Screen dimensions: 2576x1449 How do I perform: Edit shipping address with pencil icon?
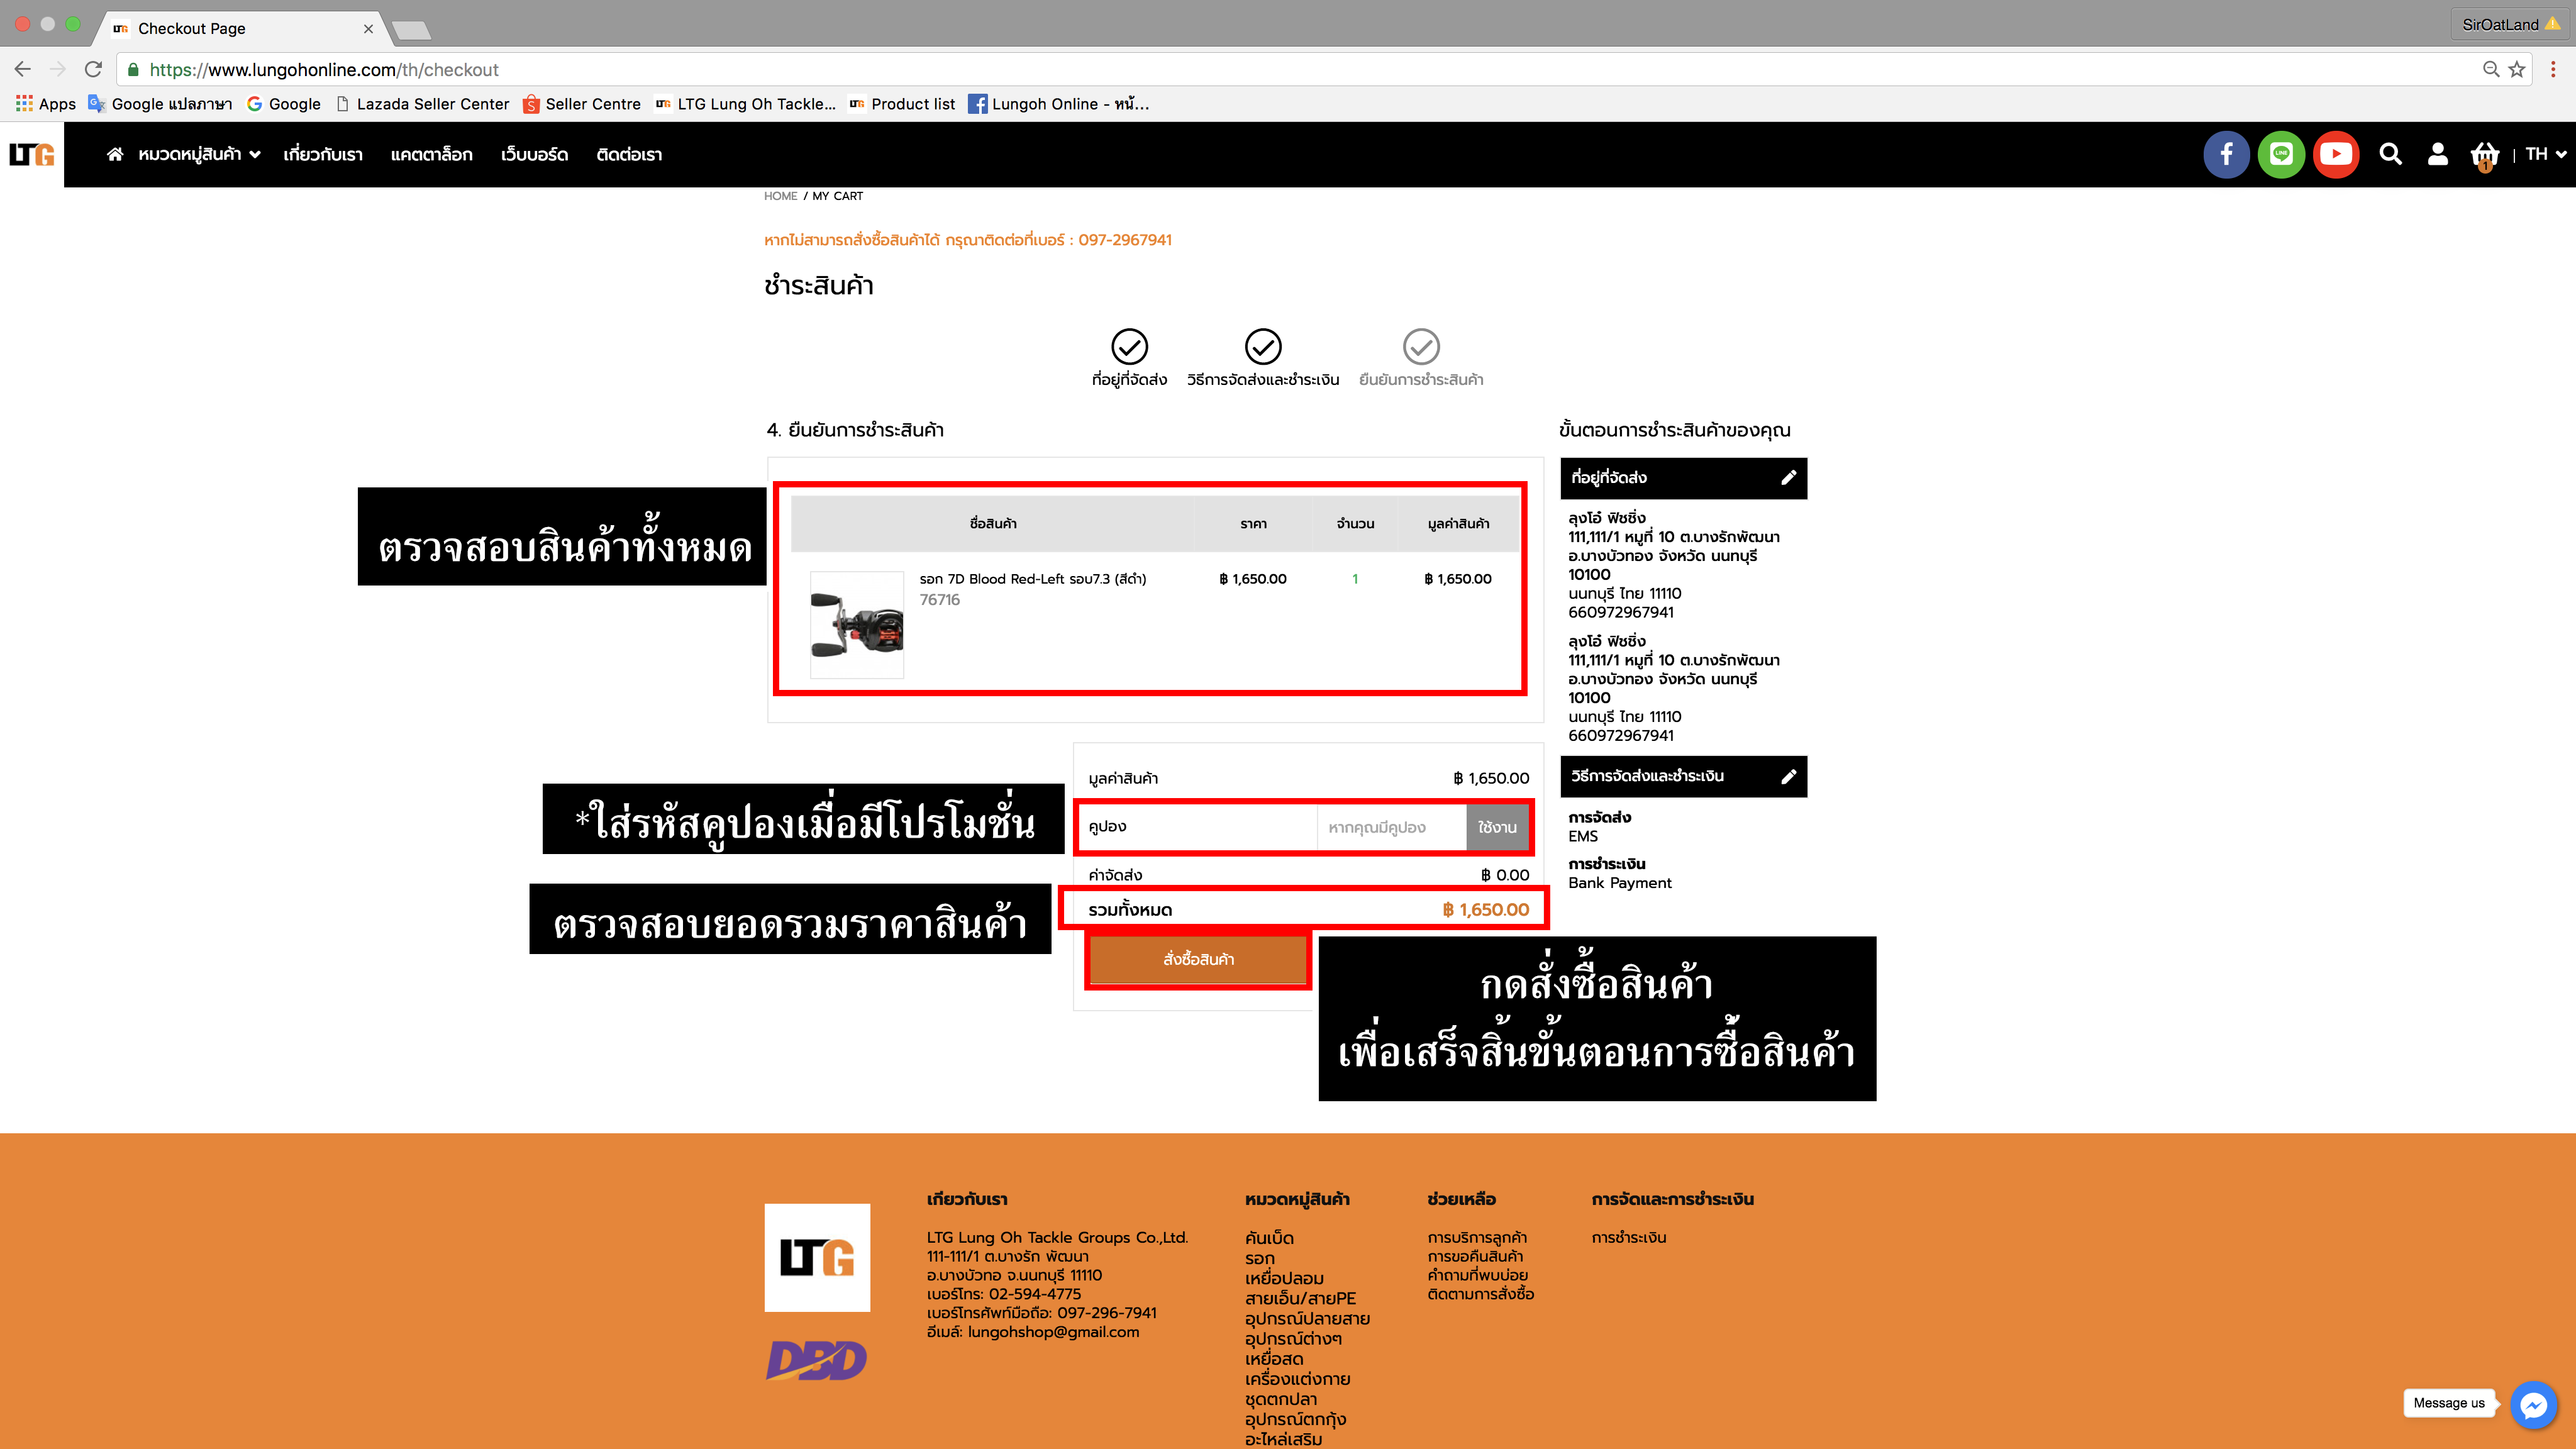(x=1788, y=478)
